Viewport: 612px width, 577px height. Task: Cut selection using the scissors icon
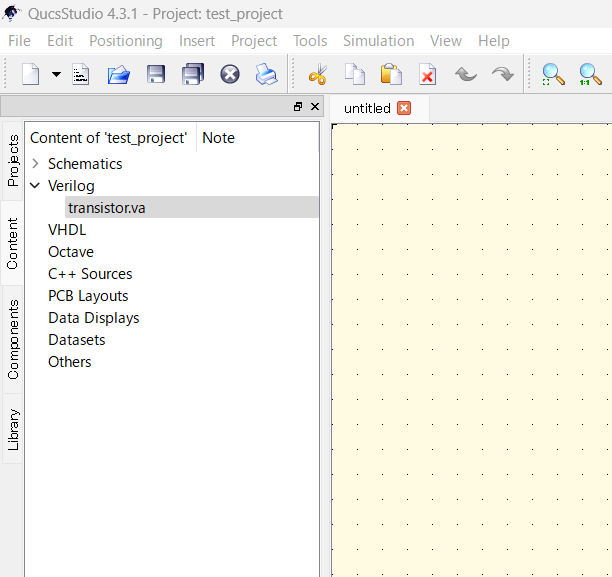pos(318,74)
